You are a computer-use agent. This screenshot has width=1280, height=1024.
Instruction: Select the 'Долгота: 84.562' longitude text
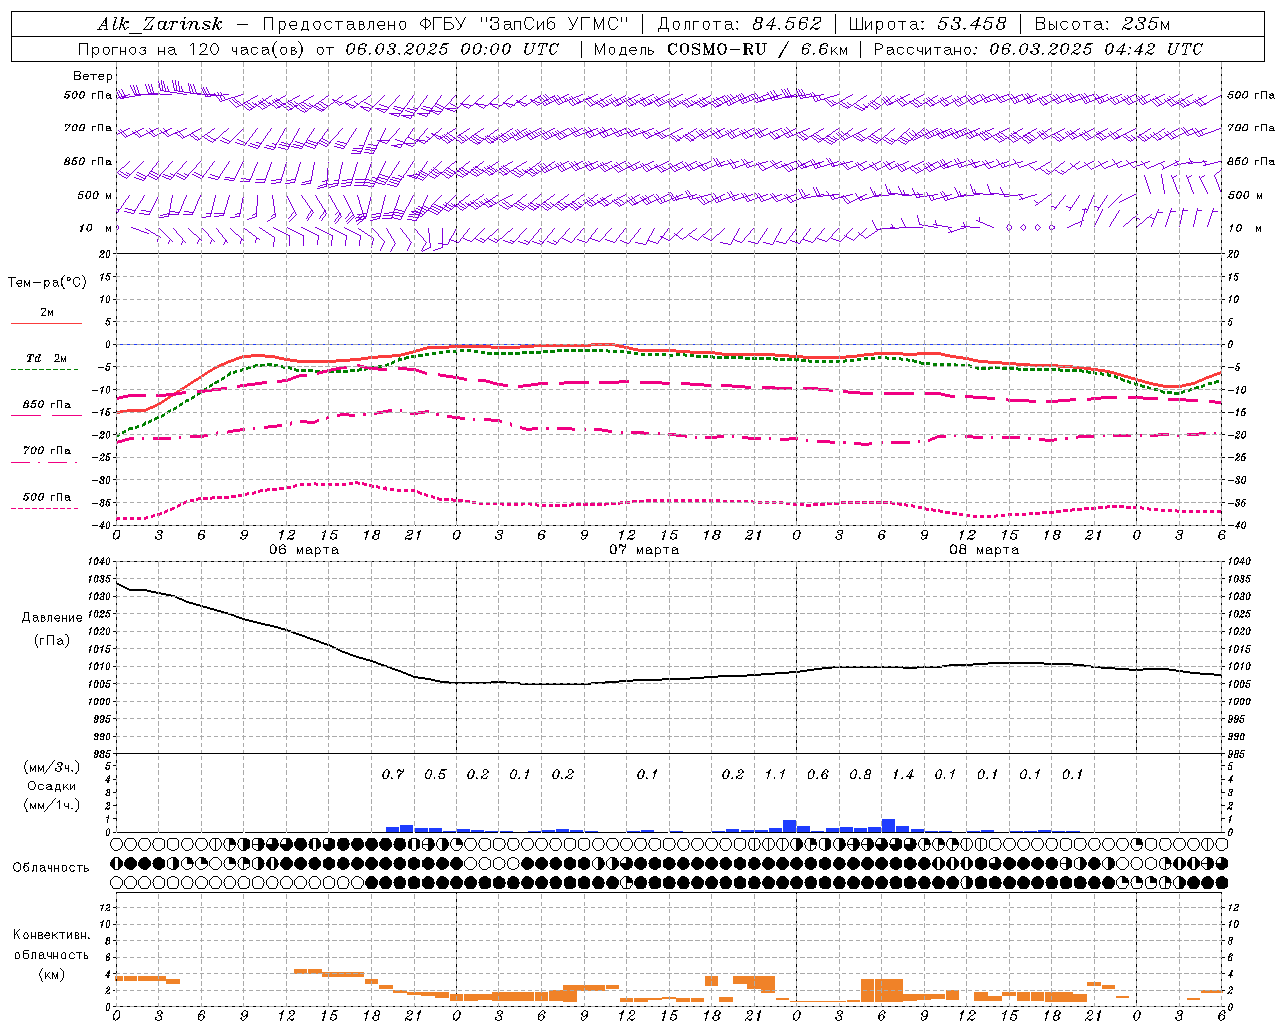739,24
